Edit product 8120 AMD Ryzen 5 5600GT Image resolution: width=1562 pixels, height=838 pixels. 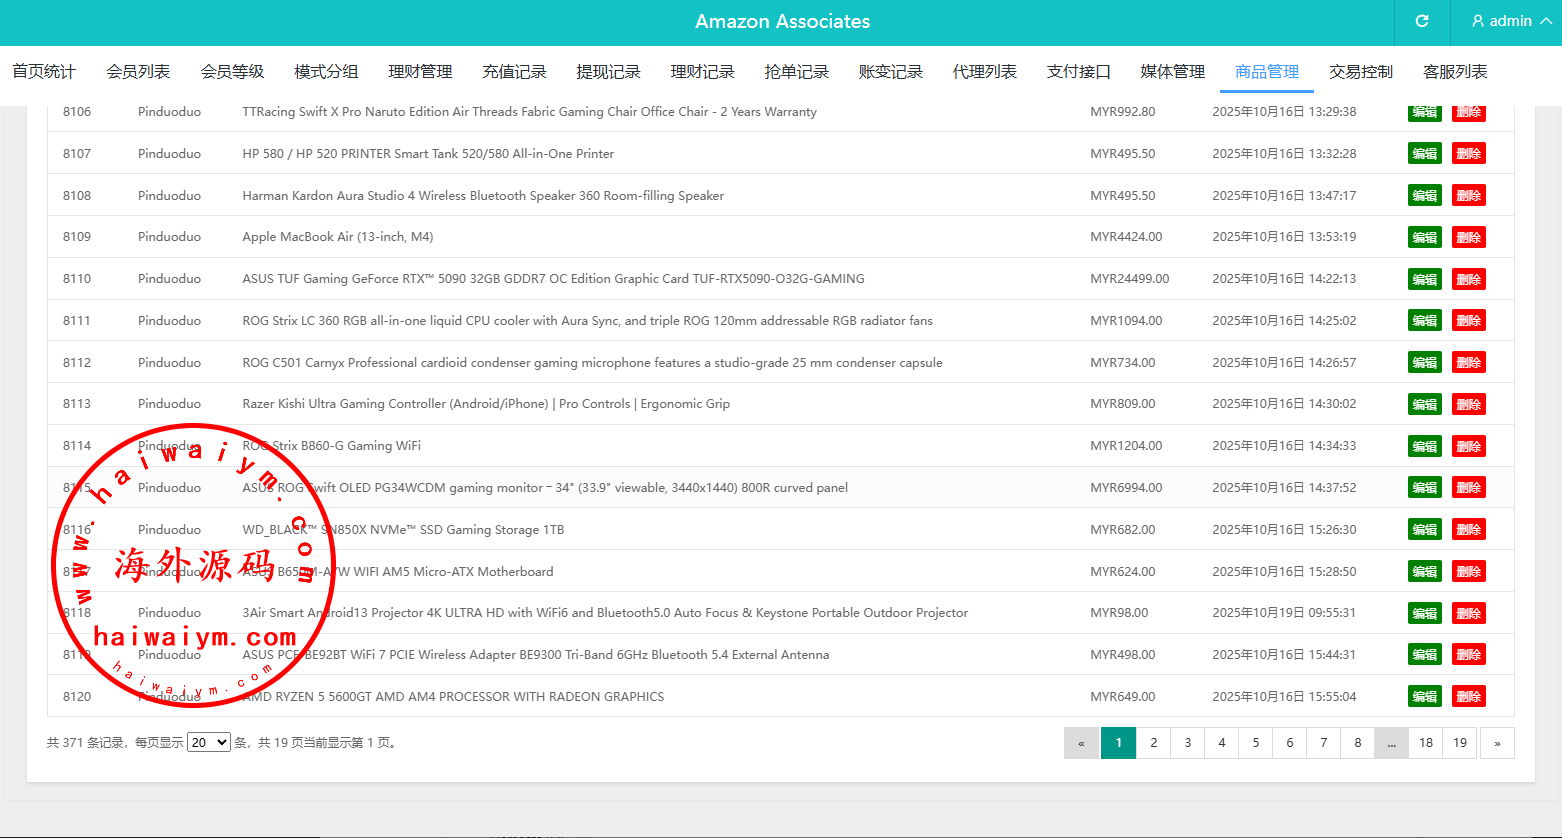click(1424, 697)
